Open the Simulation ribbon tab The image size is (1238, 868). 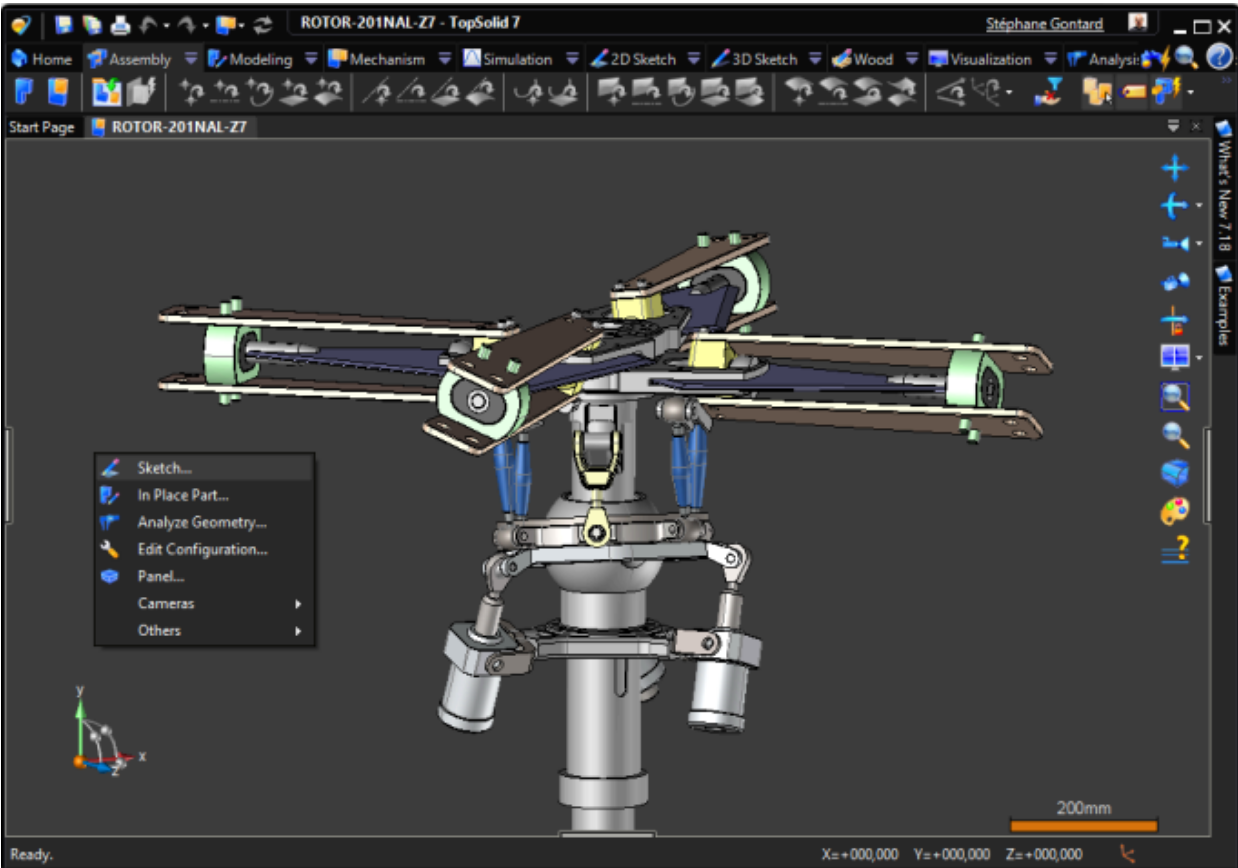(x=508, y=59)
